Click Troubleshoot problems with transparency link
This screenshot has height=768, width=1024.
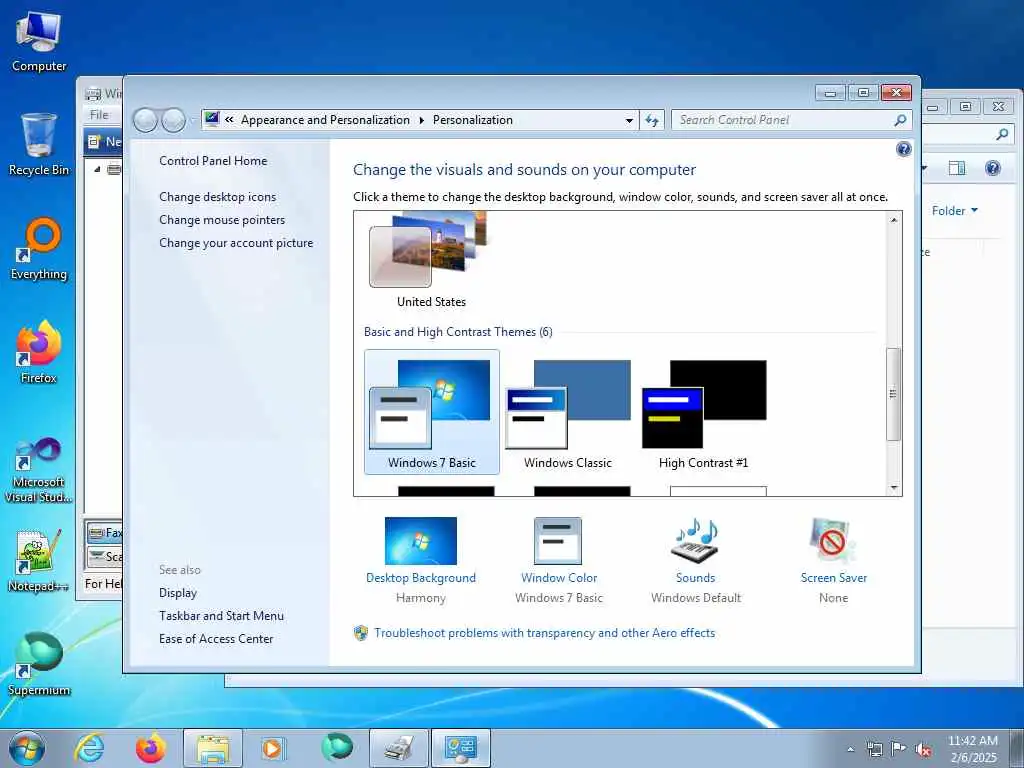coord(545,633)
